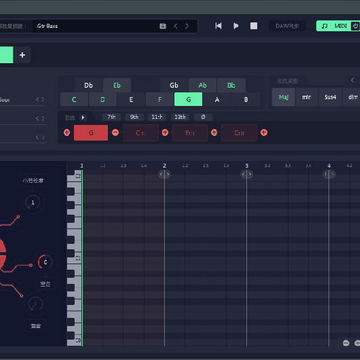Select the red G chord slot

(x=91, y=133)
